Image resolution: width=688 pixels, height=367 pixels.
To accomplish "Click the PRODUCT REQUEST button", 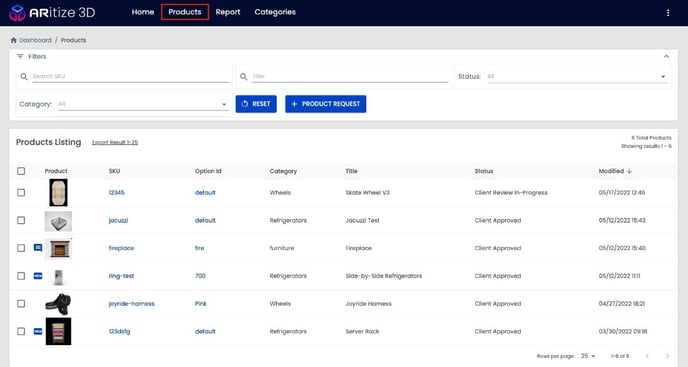I will (326, 104).
